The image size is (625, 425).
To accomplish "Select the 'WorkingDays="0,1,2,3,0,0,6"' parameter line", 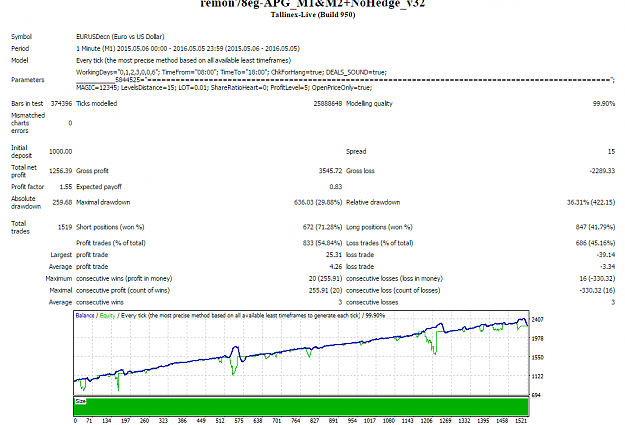I will point(231,72).
